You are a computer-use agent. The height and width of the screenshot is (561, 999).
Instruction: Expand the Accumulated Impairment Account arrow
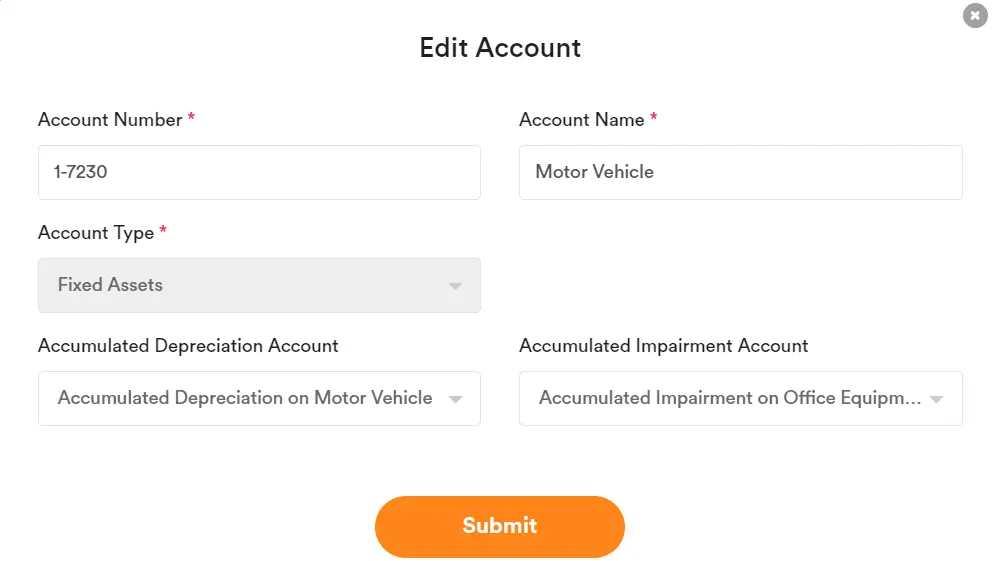point(936,399)
